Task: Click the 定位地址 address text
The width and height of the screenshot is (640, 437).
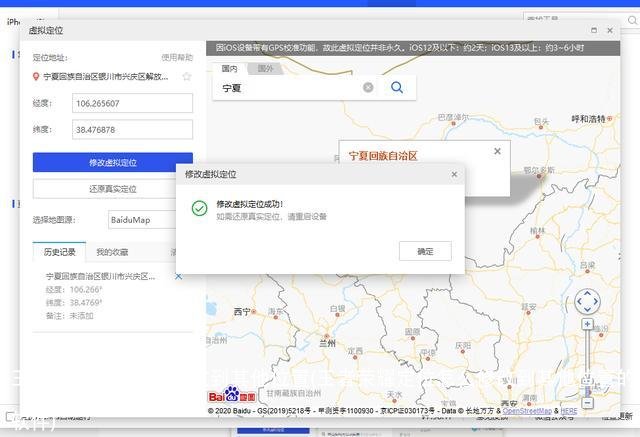Action: (x=106, y=76)
